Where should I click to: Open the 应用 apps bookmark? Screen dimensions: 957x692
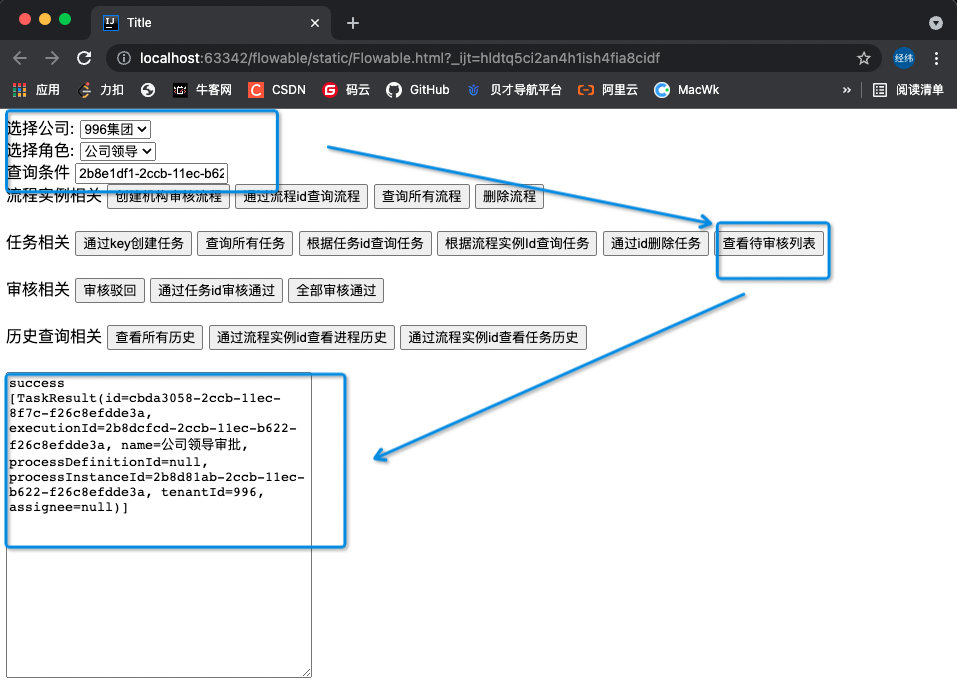tap(37, 90)
